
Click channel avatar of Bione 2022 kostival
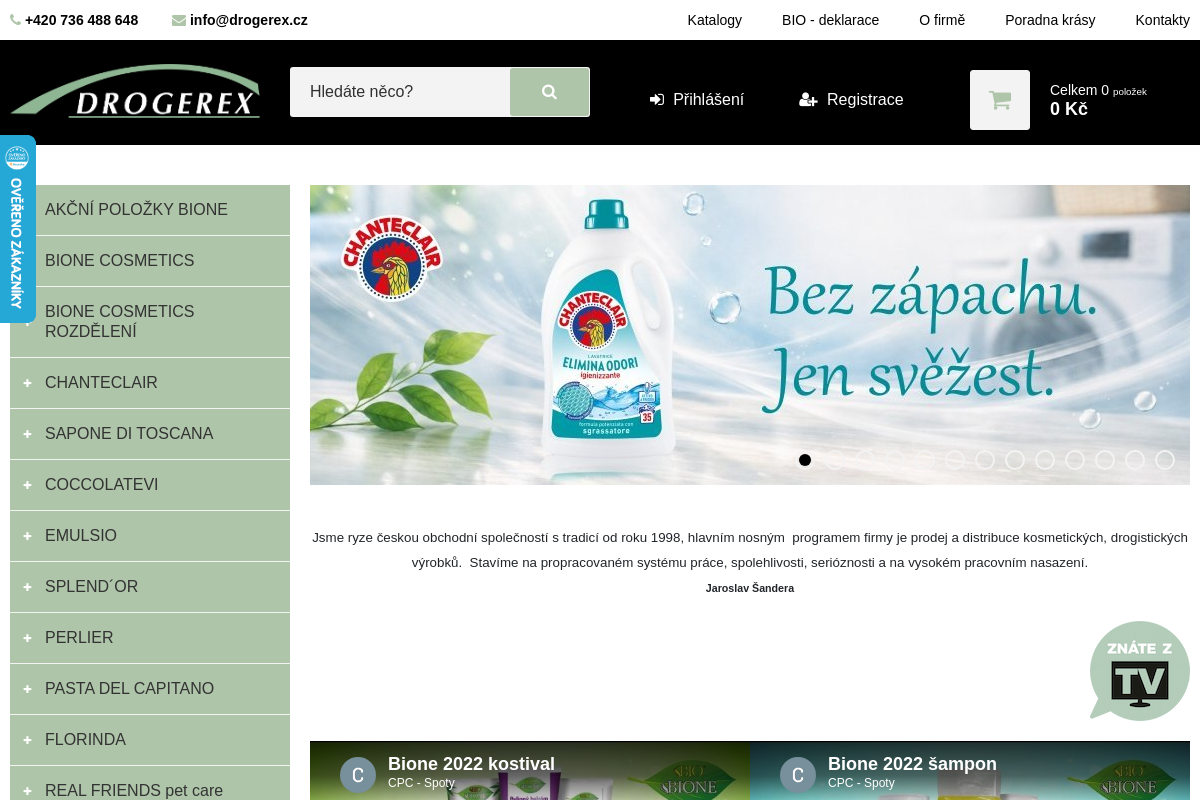[358, 775]
